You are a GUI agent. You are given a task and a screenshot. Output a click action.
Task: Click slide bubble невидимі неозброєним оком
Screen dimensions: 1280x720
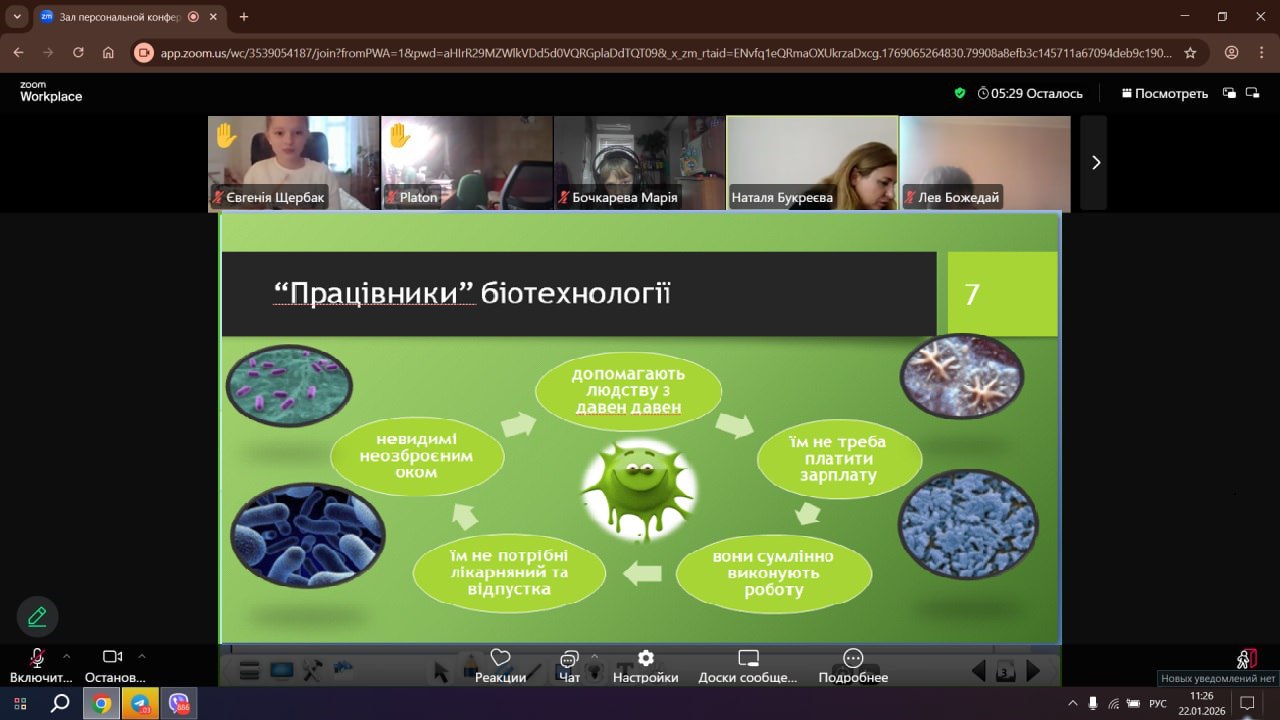click(417, 455)
